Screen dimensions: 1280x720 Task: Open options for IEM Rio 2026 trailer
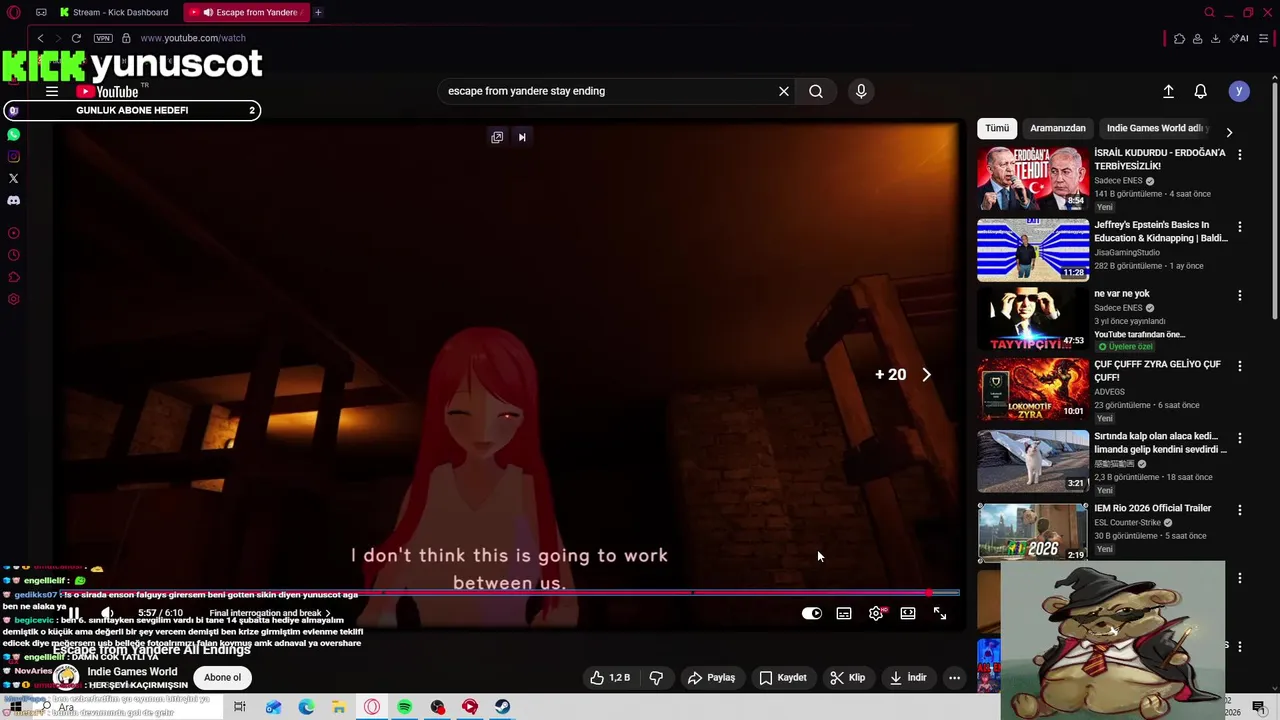coord(1240,510)
